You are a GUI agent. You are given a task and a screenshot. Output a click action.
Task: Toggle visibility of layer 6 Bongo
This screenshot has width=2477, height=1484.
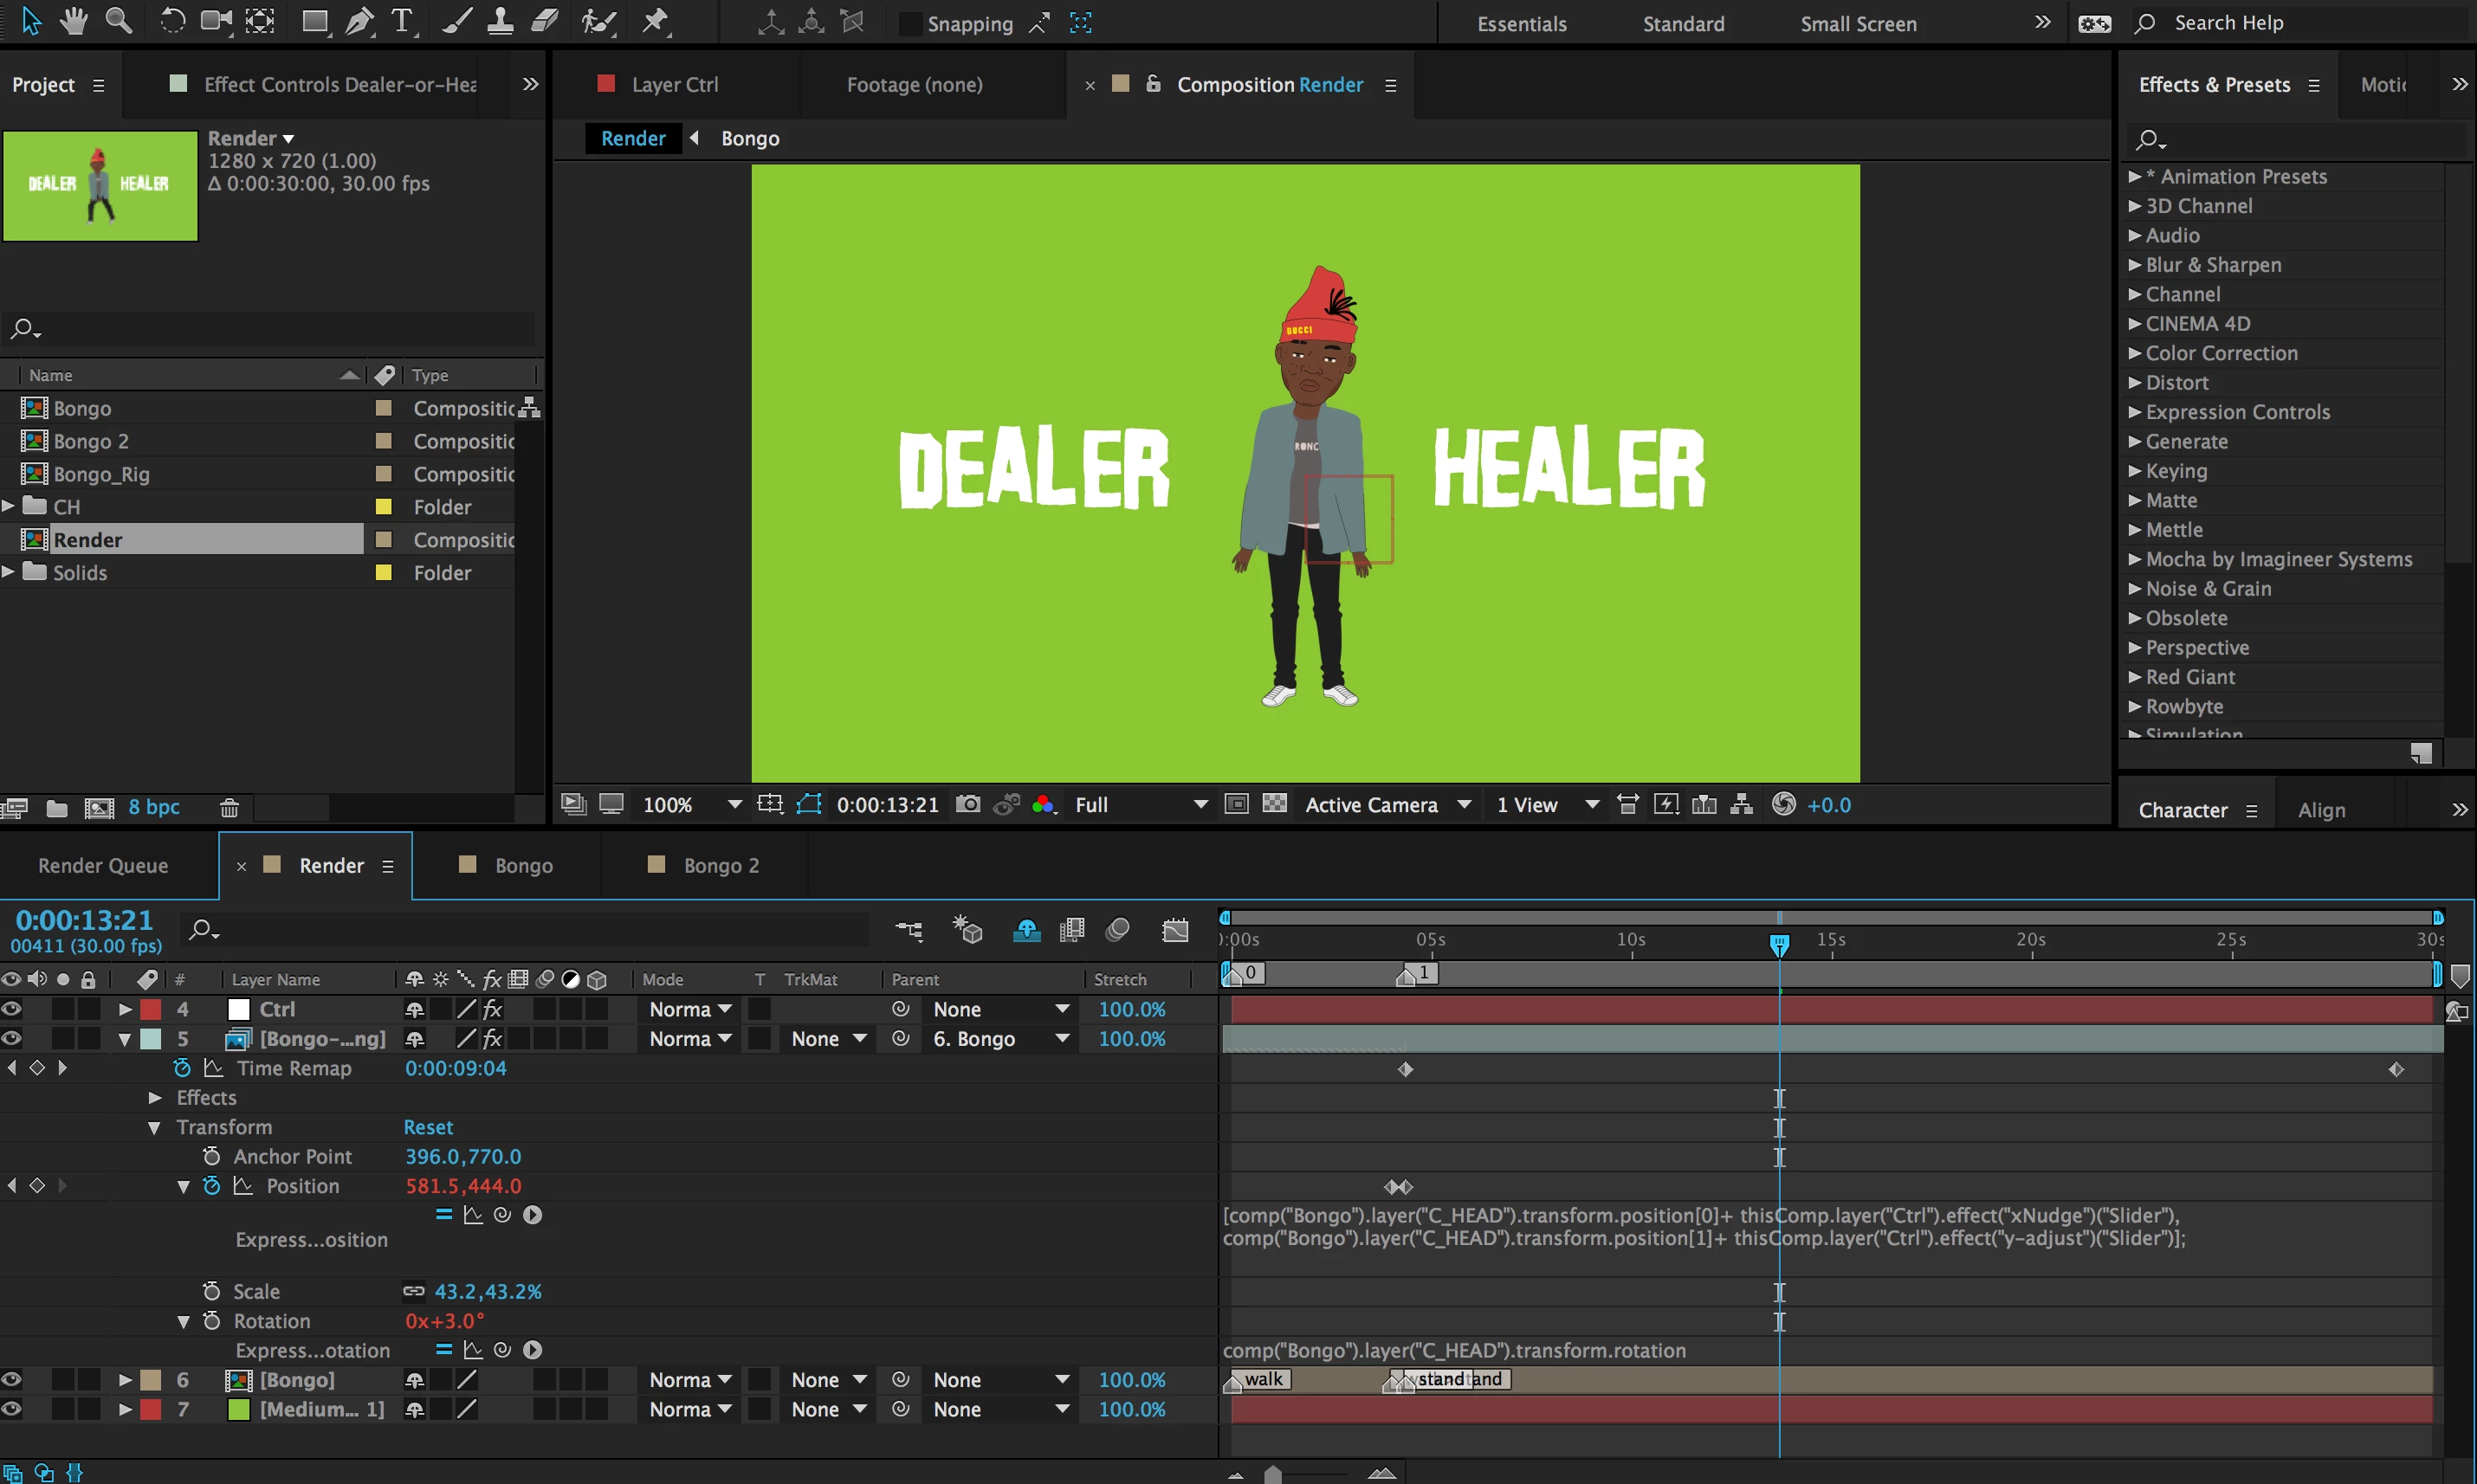11,1380
